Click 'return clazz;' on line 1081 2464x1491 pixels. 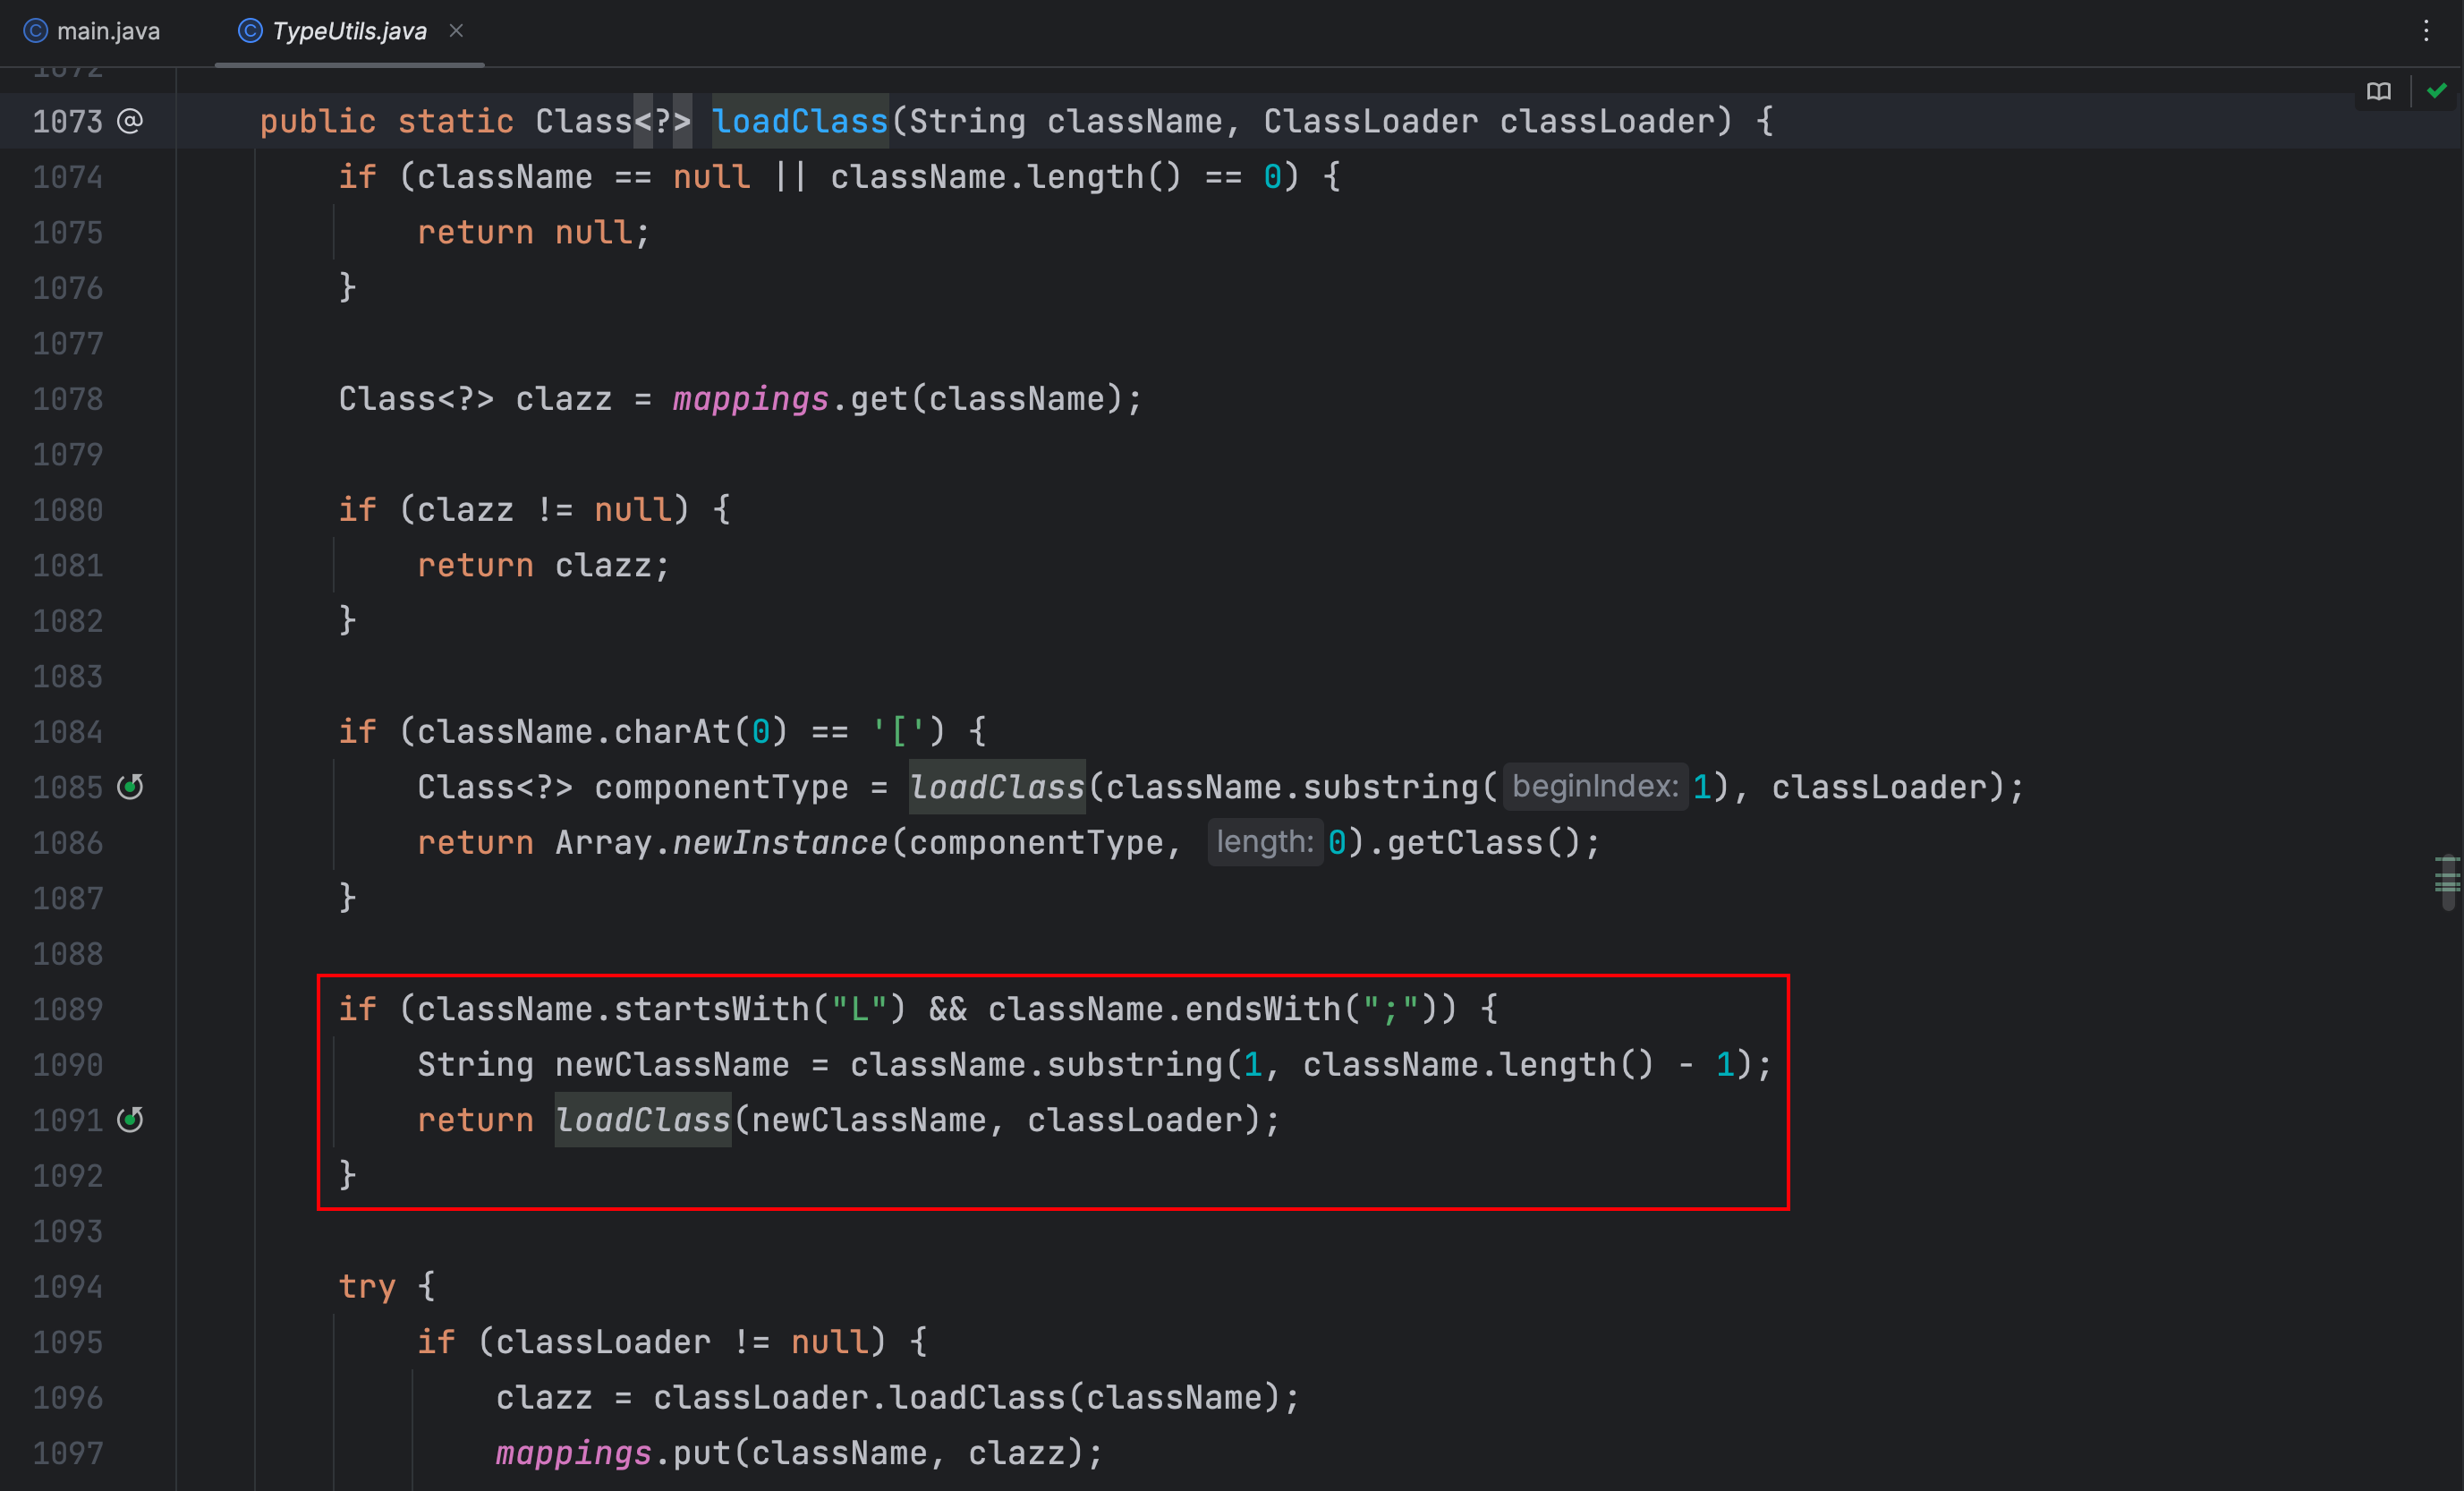(x=544, y=566)
